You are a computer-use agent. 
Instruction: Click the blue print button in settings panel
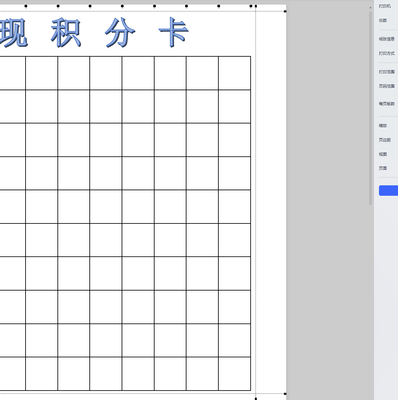(x=388, y=191)
